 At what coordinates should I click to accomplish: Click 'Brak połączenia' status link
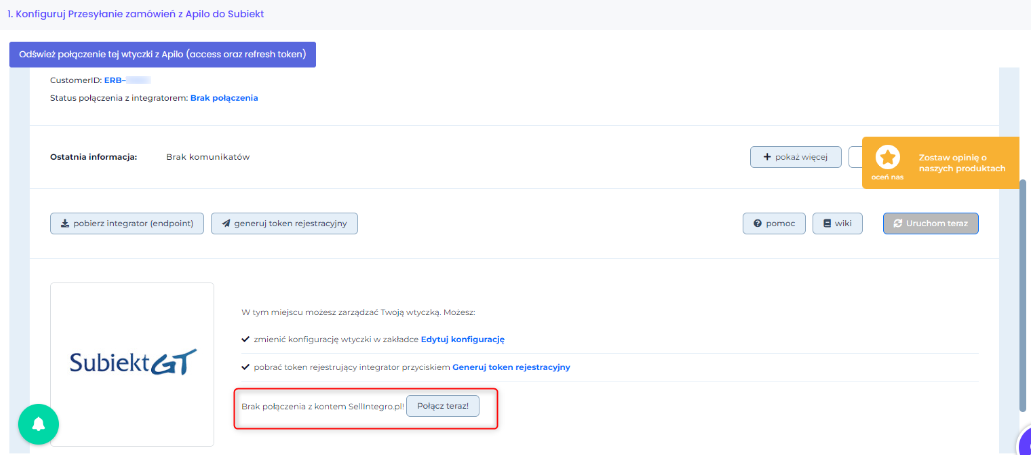[x=224, y=98]
